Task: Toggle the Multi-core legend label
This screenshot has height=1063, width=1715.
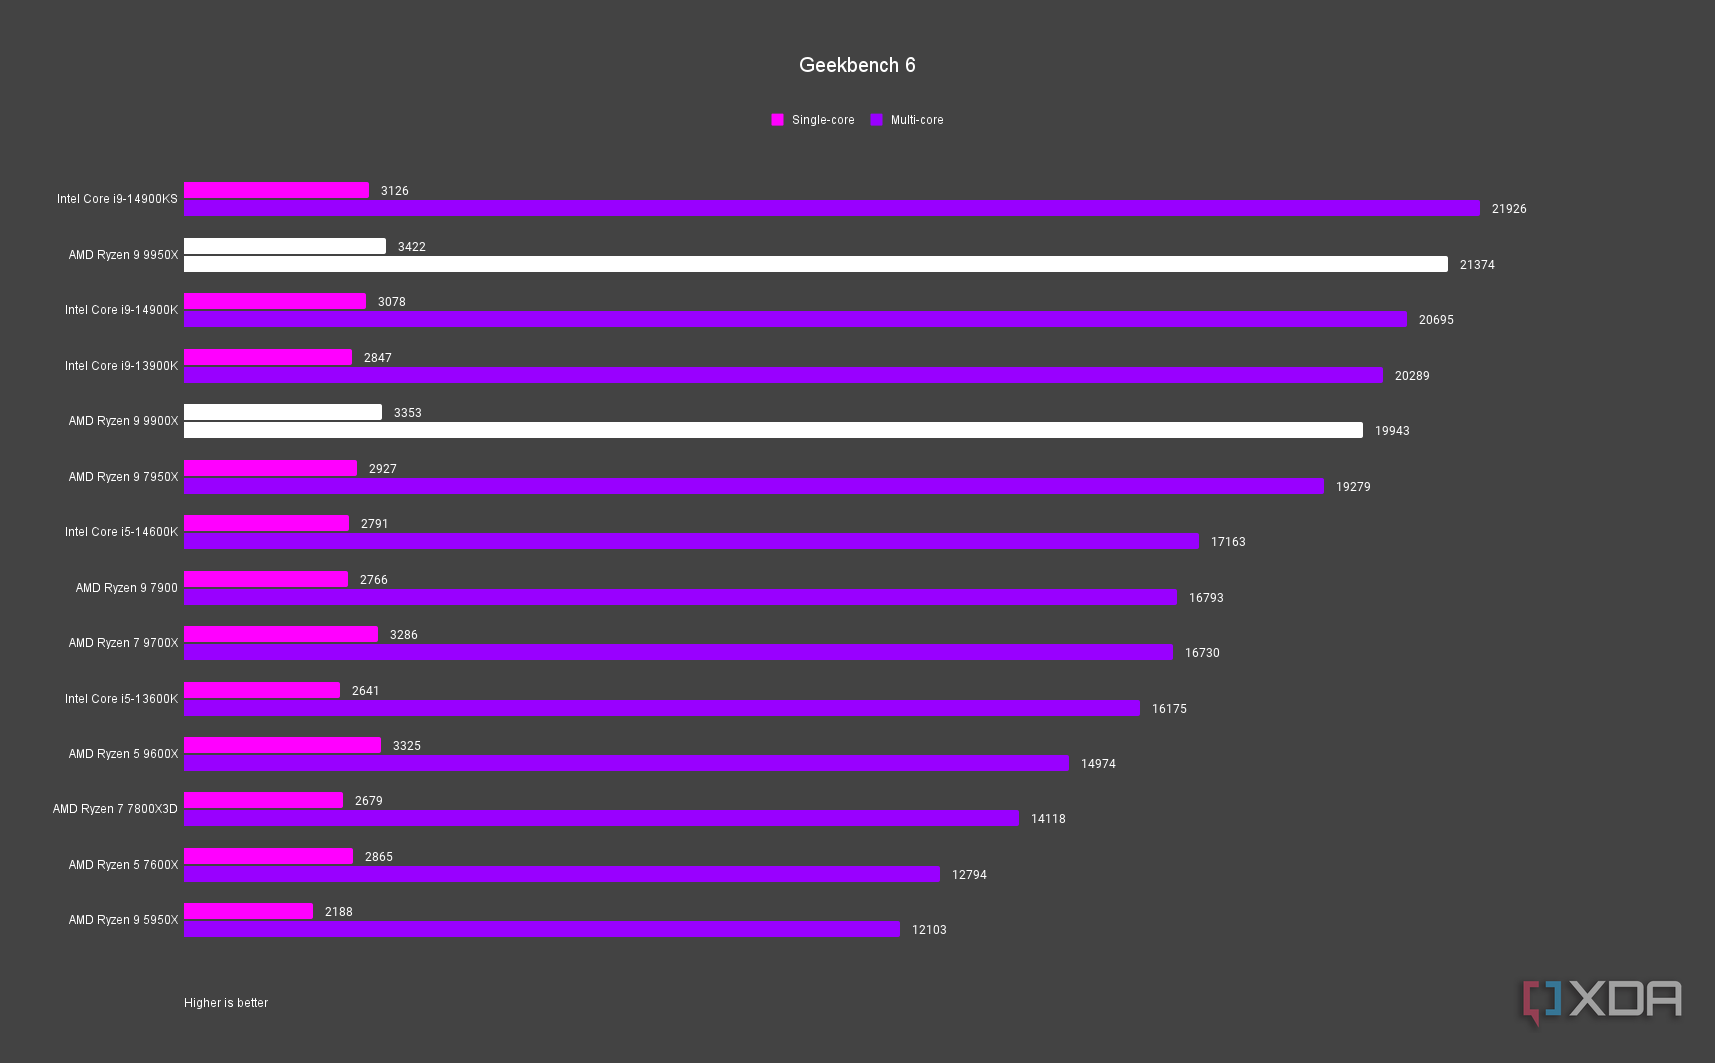Action: [917, 120]
